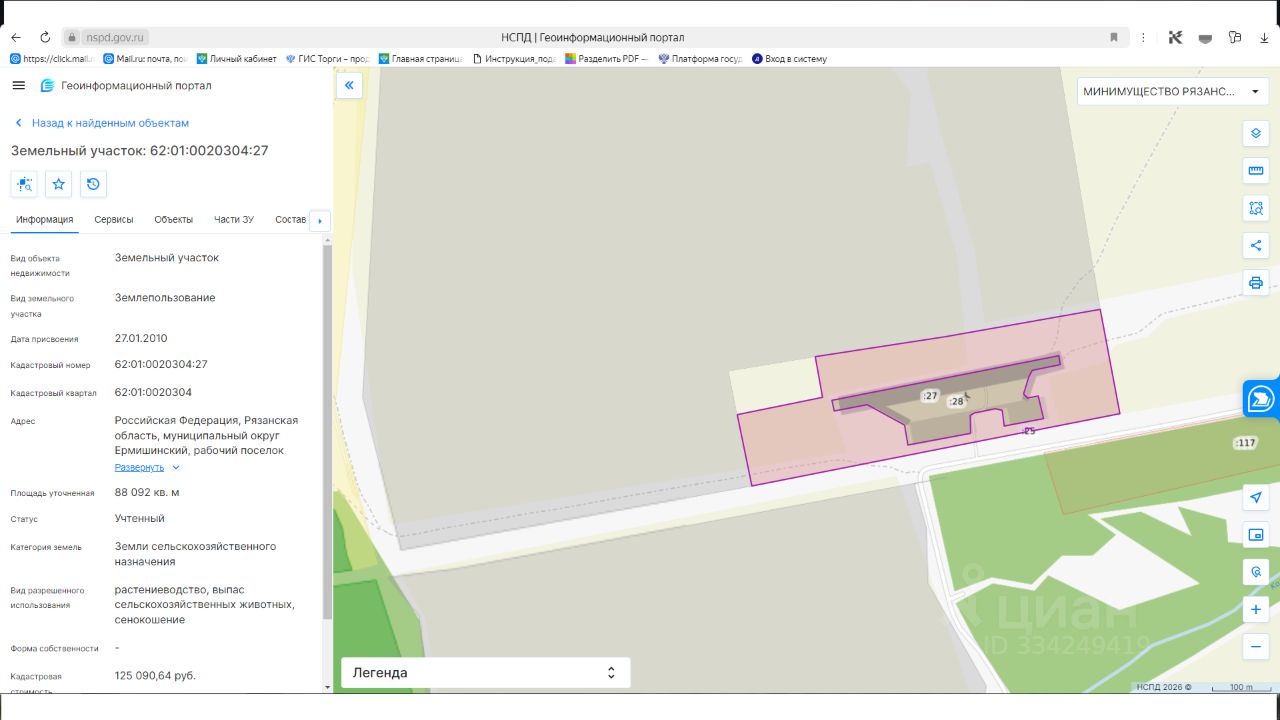1280x720 pixels.
Task: Add parcel to favorites with star icon
Action: (59, 184)
